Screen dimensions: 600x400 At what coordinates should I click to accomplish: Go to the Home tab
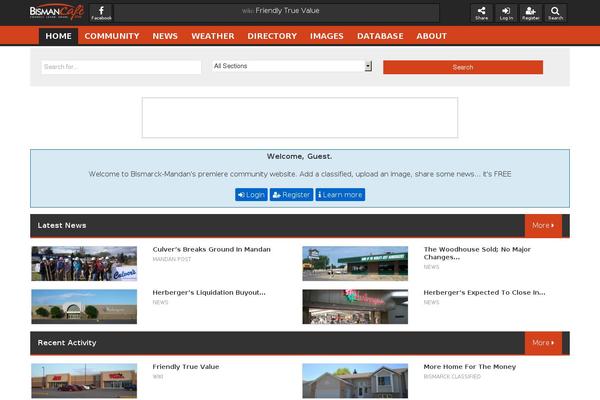59,36
